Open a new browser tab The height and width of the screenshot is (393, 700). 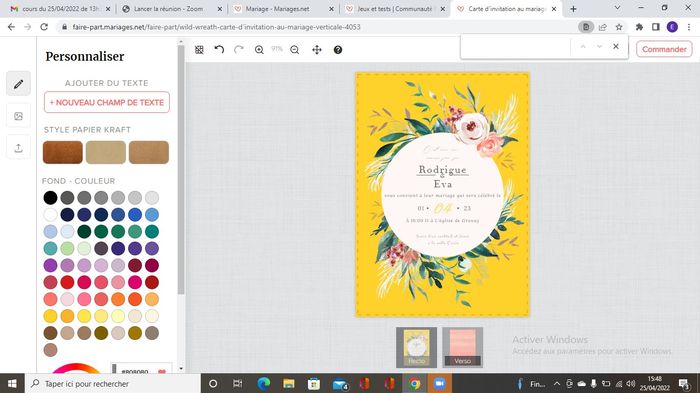click(x=573, y=9)
